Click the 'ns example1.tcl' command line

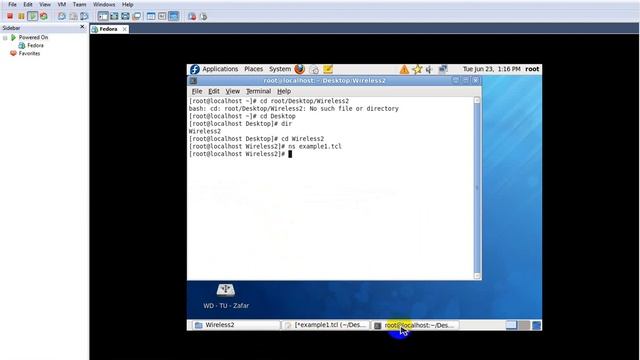click(x=265, y=147)
